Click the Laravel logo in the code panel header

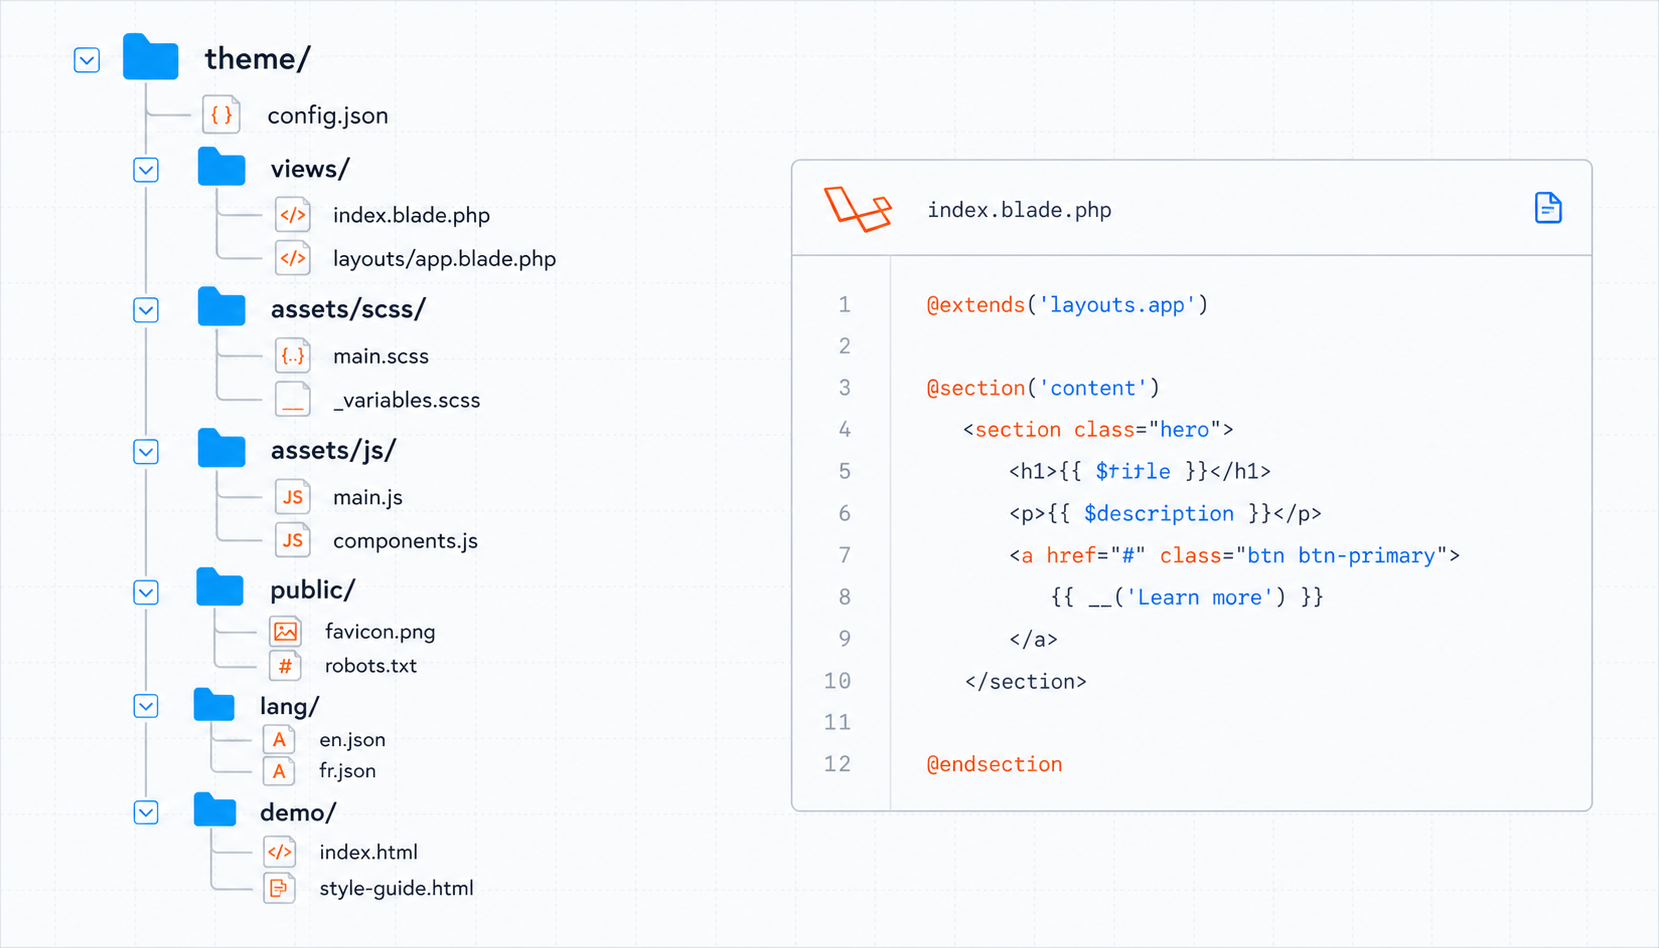(858, 209)
